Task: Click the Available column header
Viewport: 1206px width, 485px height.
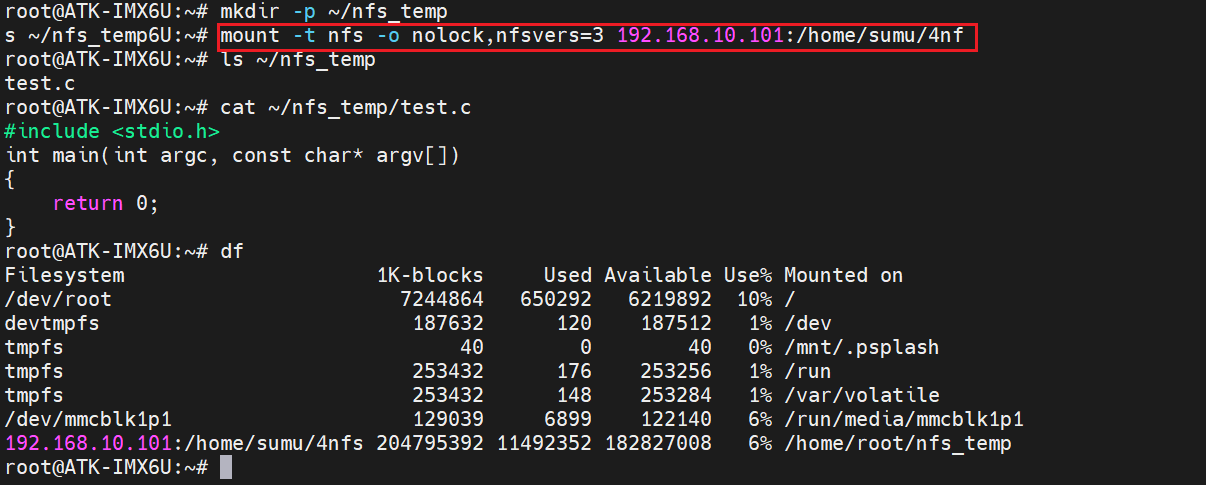Action: [x=658, y=275]
